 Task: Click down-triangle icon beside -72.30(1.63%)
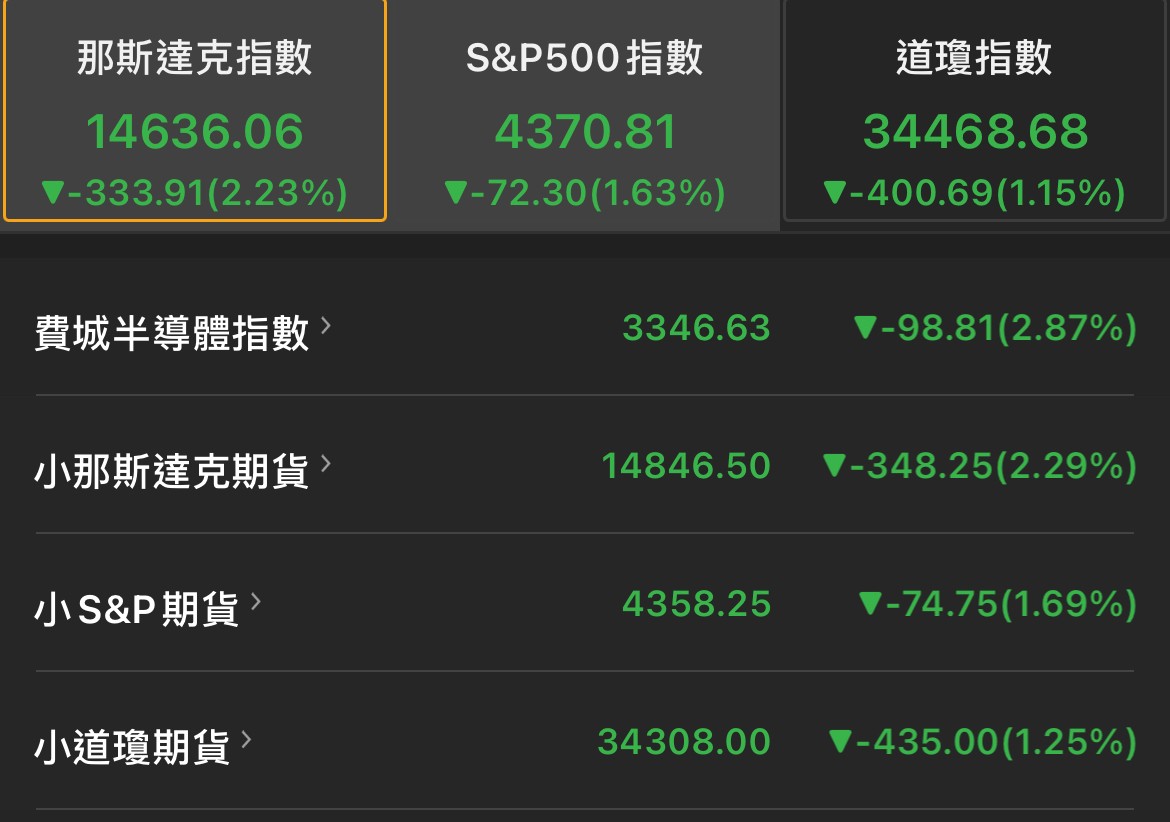(455, 192)
